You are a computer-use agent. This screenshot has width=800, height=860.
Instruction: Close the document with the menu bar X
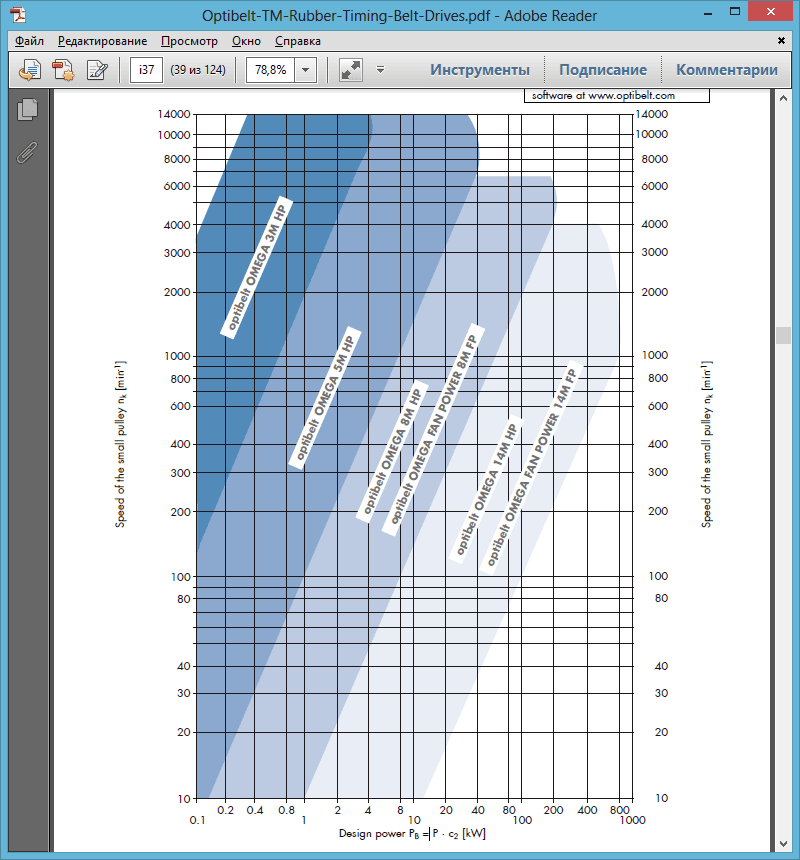[x=781, y=41]
